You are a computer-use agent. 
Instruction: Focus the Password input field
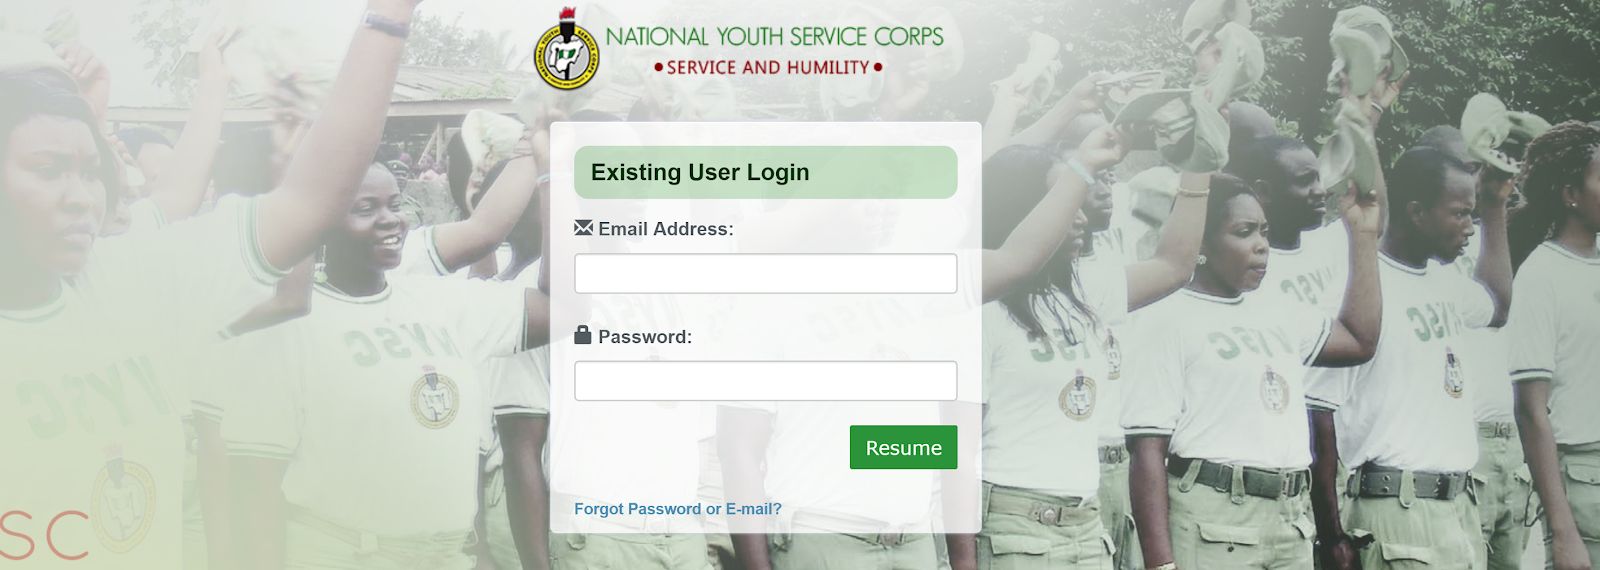pos(765,381)
